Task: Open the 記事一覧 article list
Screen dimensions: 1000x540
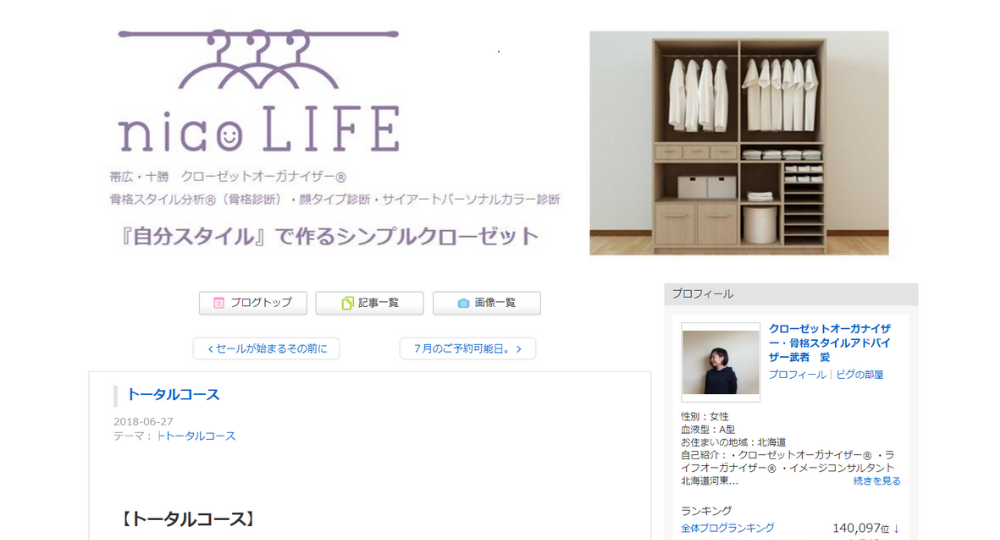Action: [370, 303]
